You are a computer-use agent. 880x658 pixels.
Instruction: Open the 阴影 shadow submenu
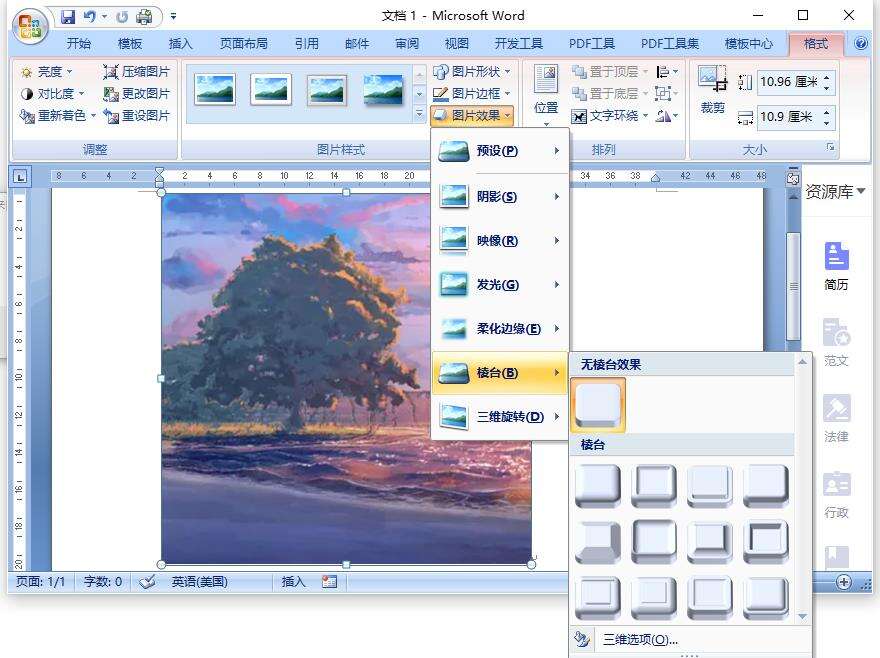tap(499, 197)
